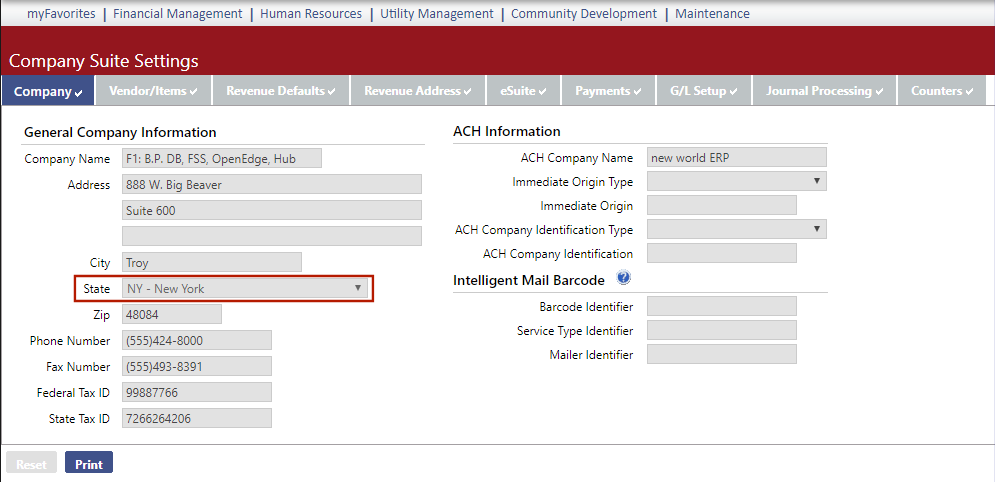Select the Counters tab
The width and height of the screenshot is (995, 482).
(x=942, y=91)
